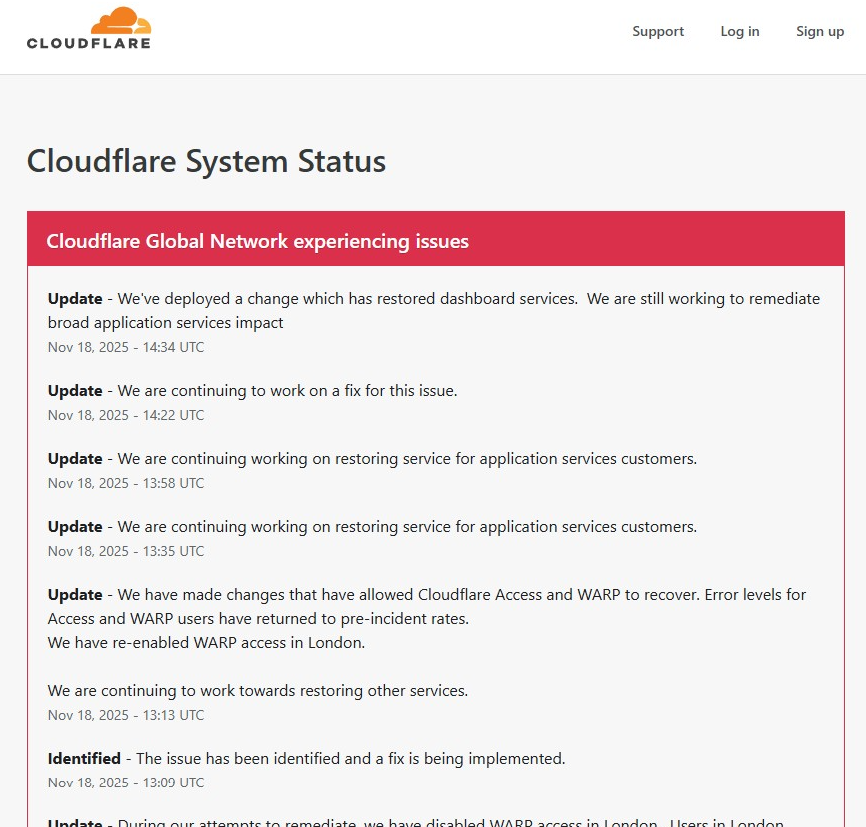Image resolution: width=866 pixels, height=827 pixels.
Task: Open the Global Network experiencing issues incident
Action: click(257, 241)
